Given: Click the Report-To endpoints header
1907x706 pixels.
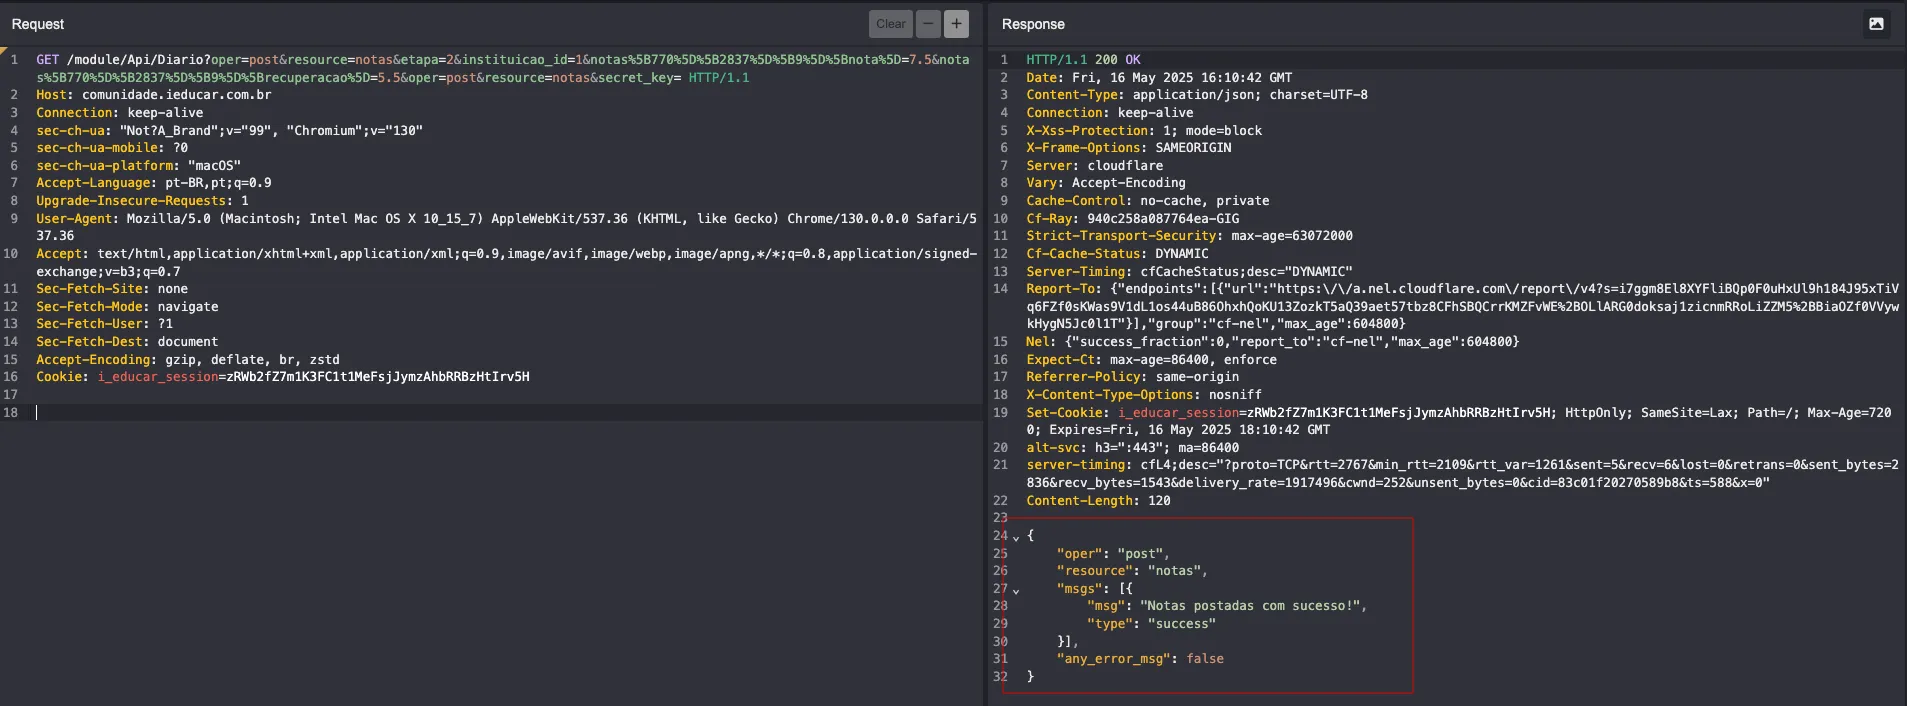Looking at the screenshot, I should (1463, 306).
